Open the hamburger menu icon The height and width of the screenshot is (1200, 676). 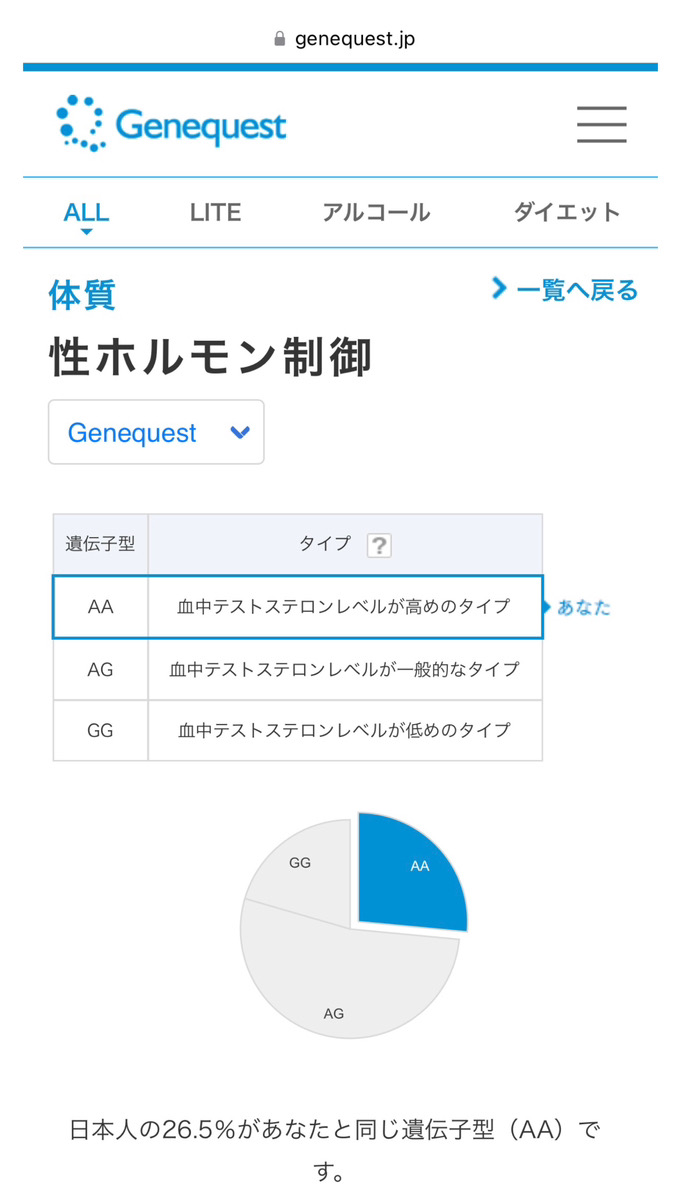point(601,124)
